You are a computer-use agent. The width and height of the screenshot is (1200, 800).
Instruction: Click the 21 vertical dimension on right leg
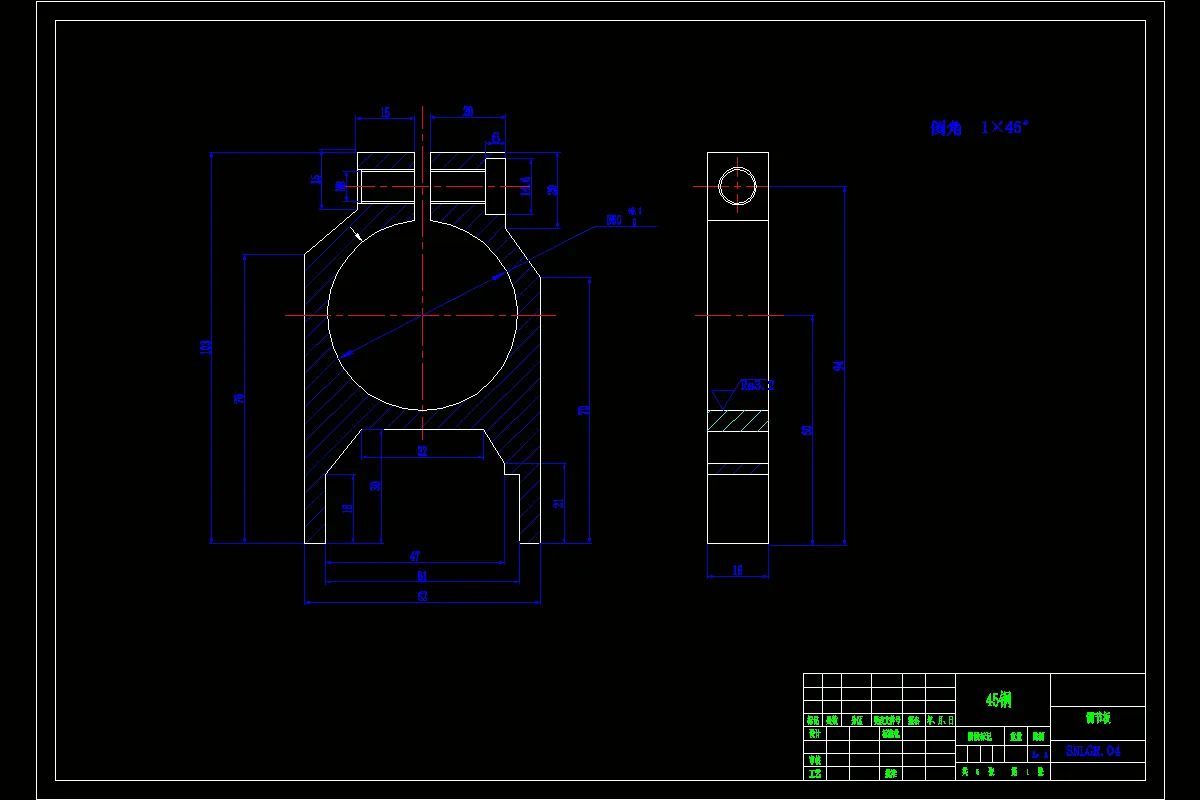(x=559, y=503)
